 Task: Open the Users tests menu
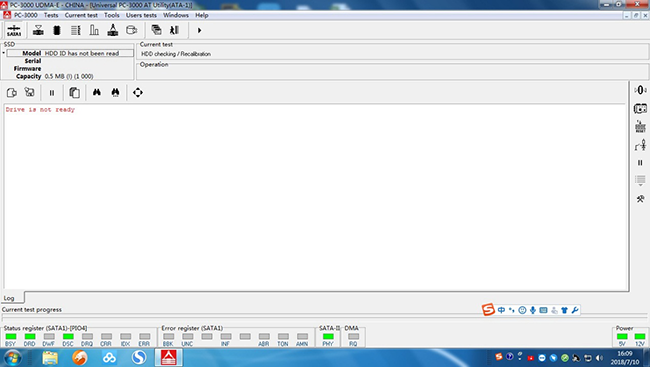pyautogui.click(x=141, y=15)
